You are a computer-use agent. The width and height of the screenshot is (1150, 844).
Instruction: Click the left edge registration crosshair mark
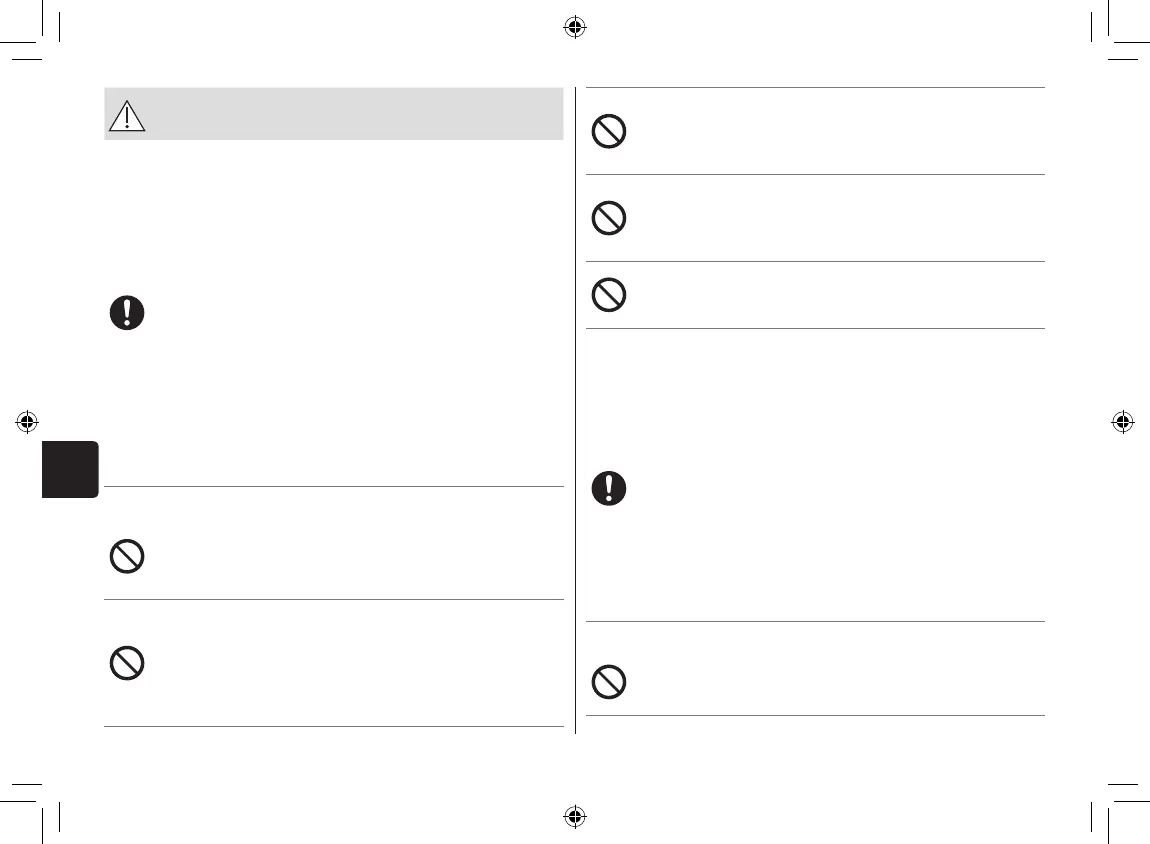(x=28, y=422)
